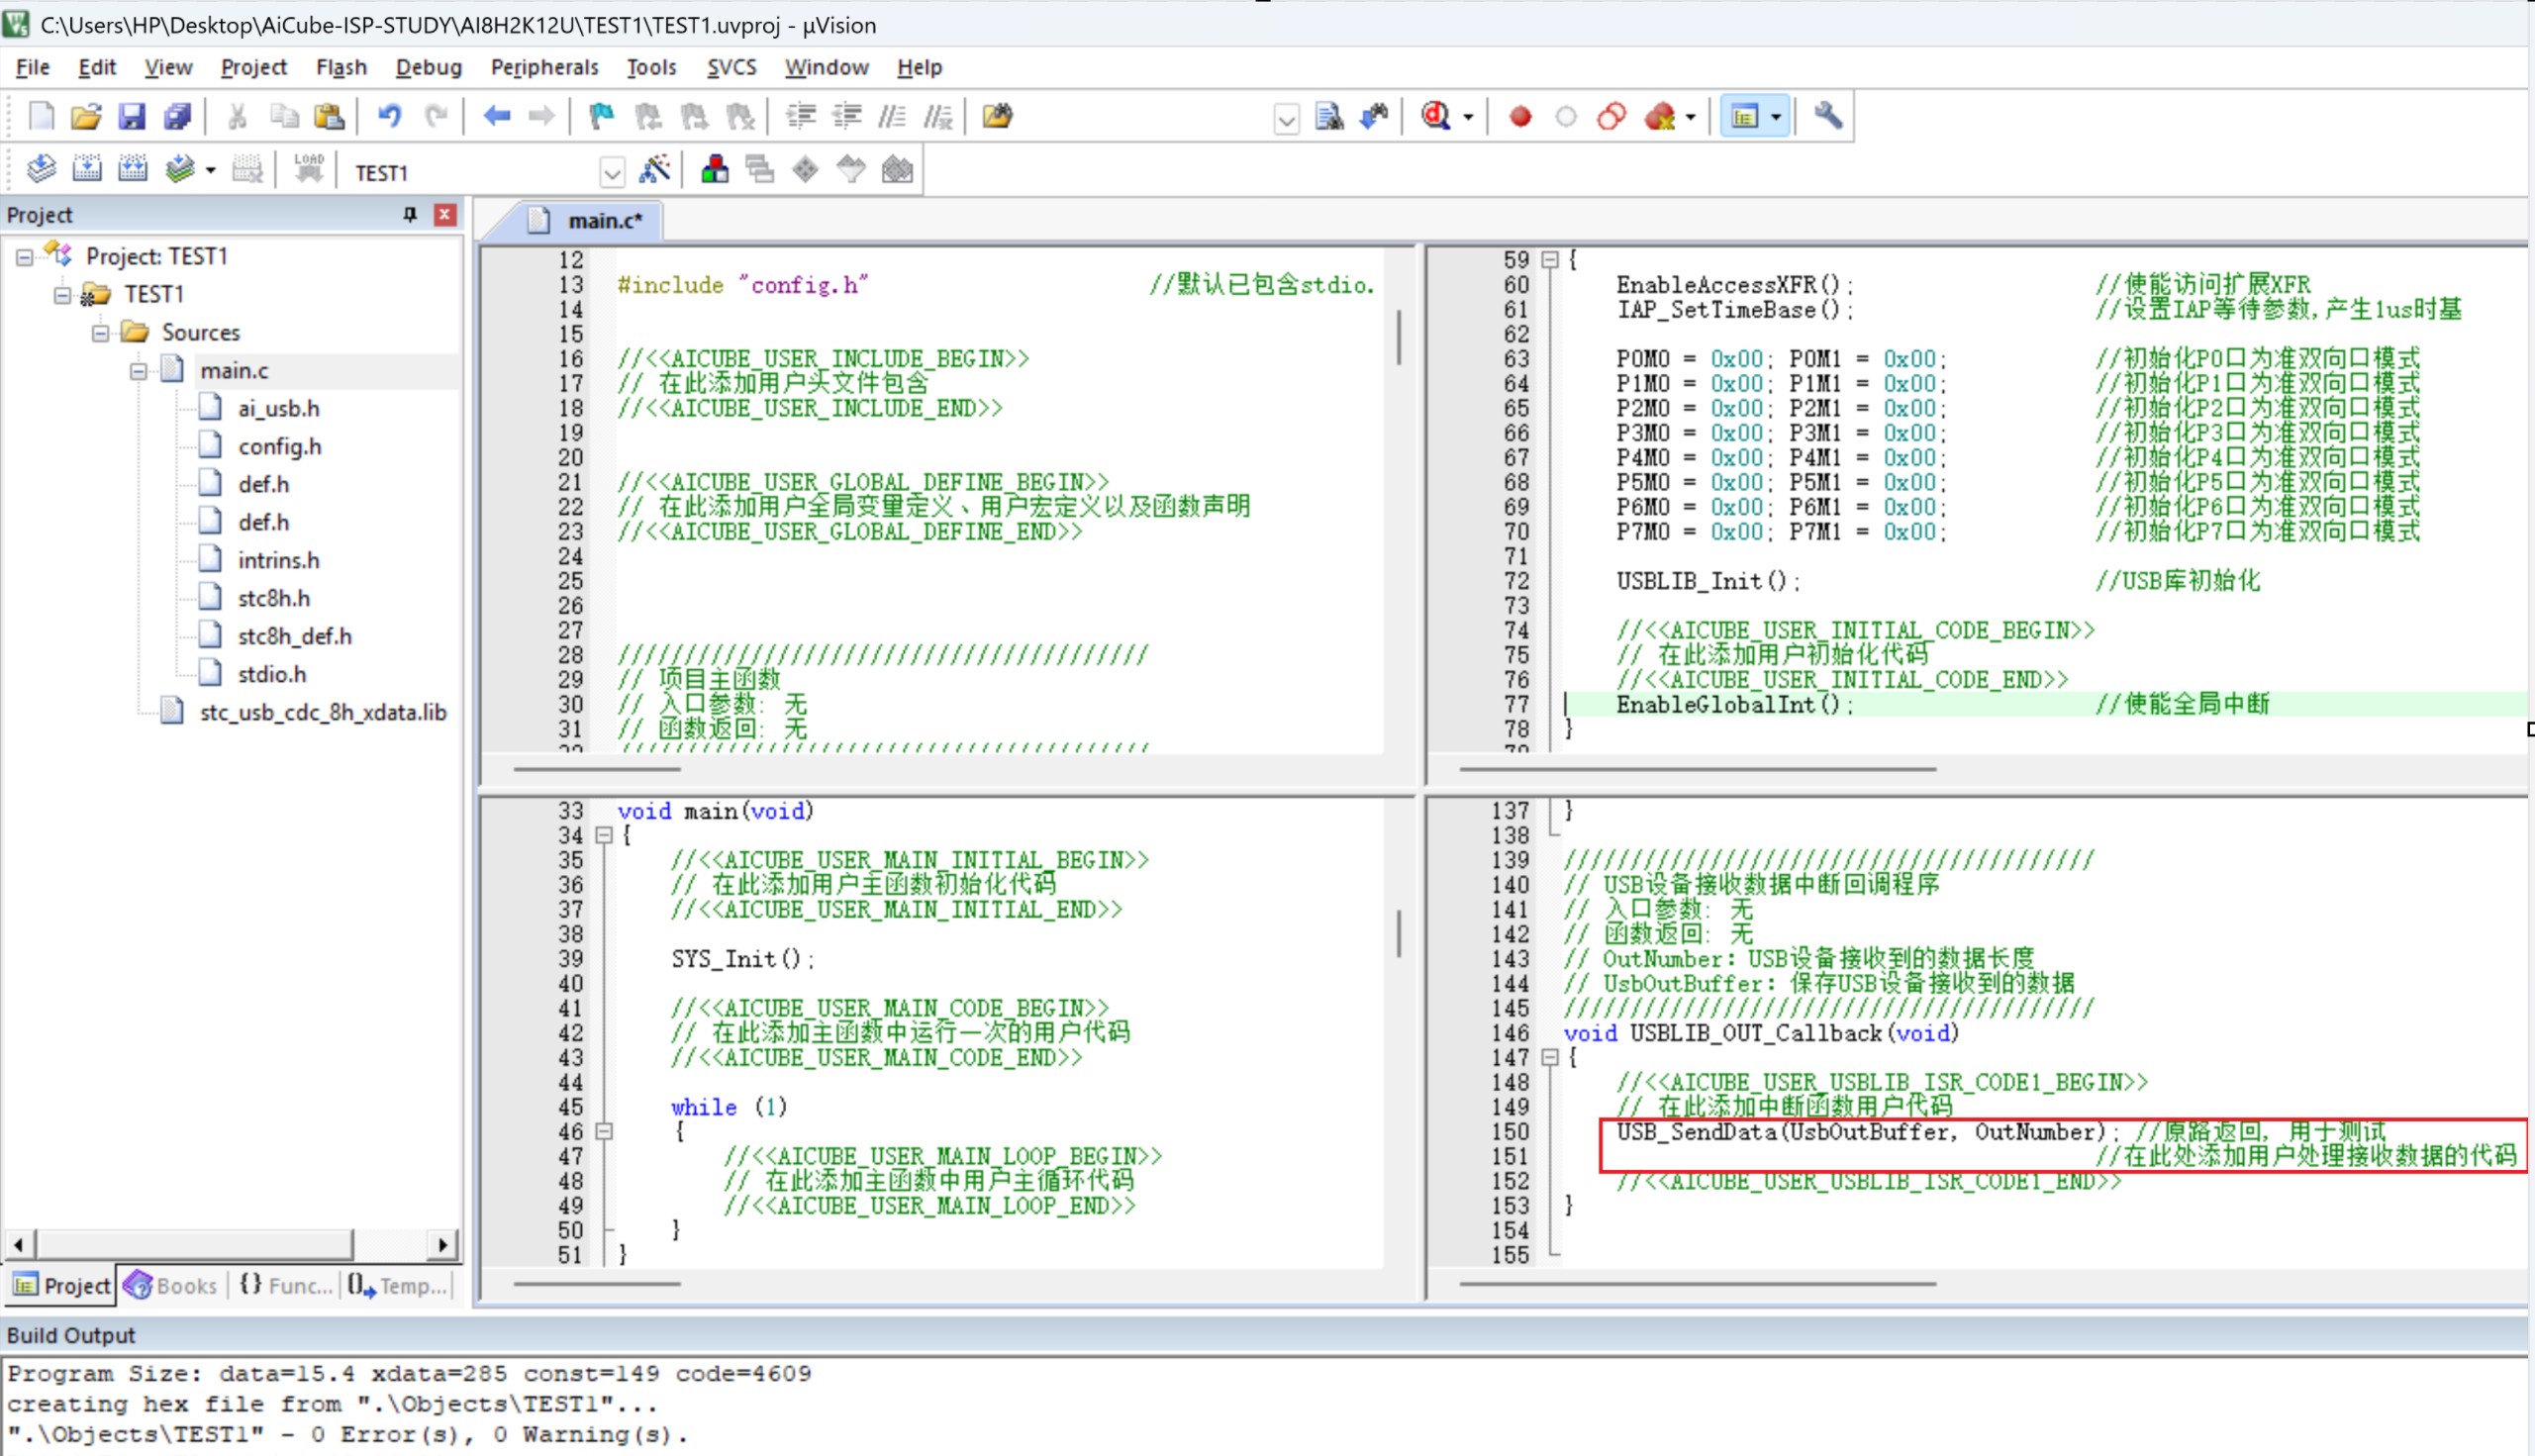Click the Download to flash icon
This screenshot has height=1456, width=2535.
click(x=308, y=170)
